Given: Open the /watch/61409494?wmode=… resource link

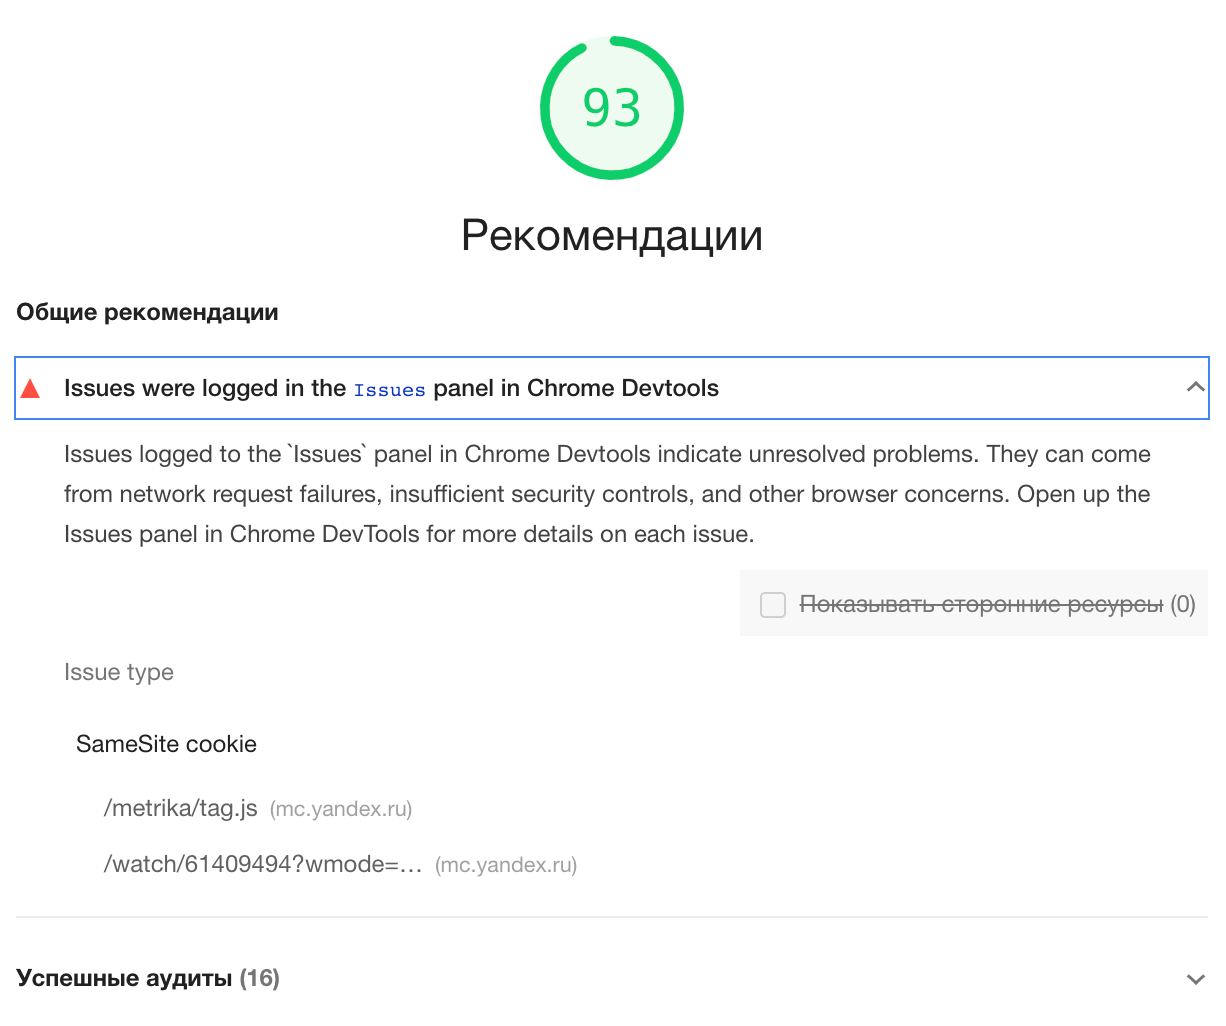Looking at the screenshot, I should pyautogui.click(x=263, y=864).
